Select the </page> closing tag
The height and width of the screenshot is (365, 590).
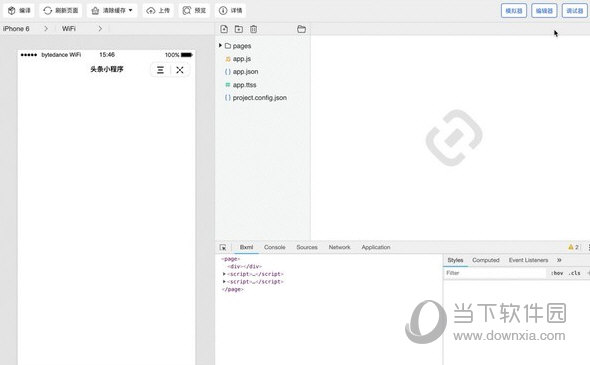click(233, 289)
